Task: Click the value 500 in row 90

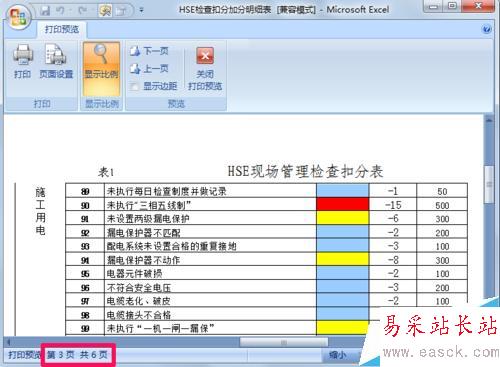Action: pos(442,205)
